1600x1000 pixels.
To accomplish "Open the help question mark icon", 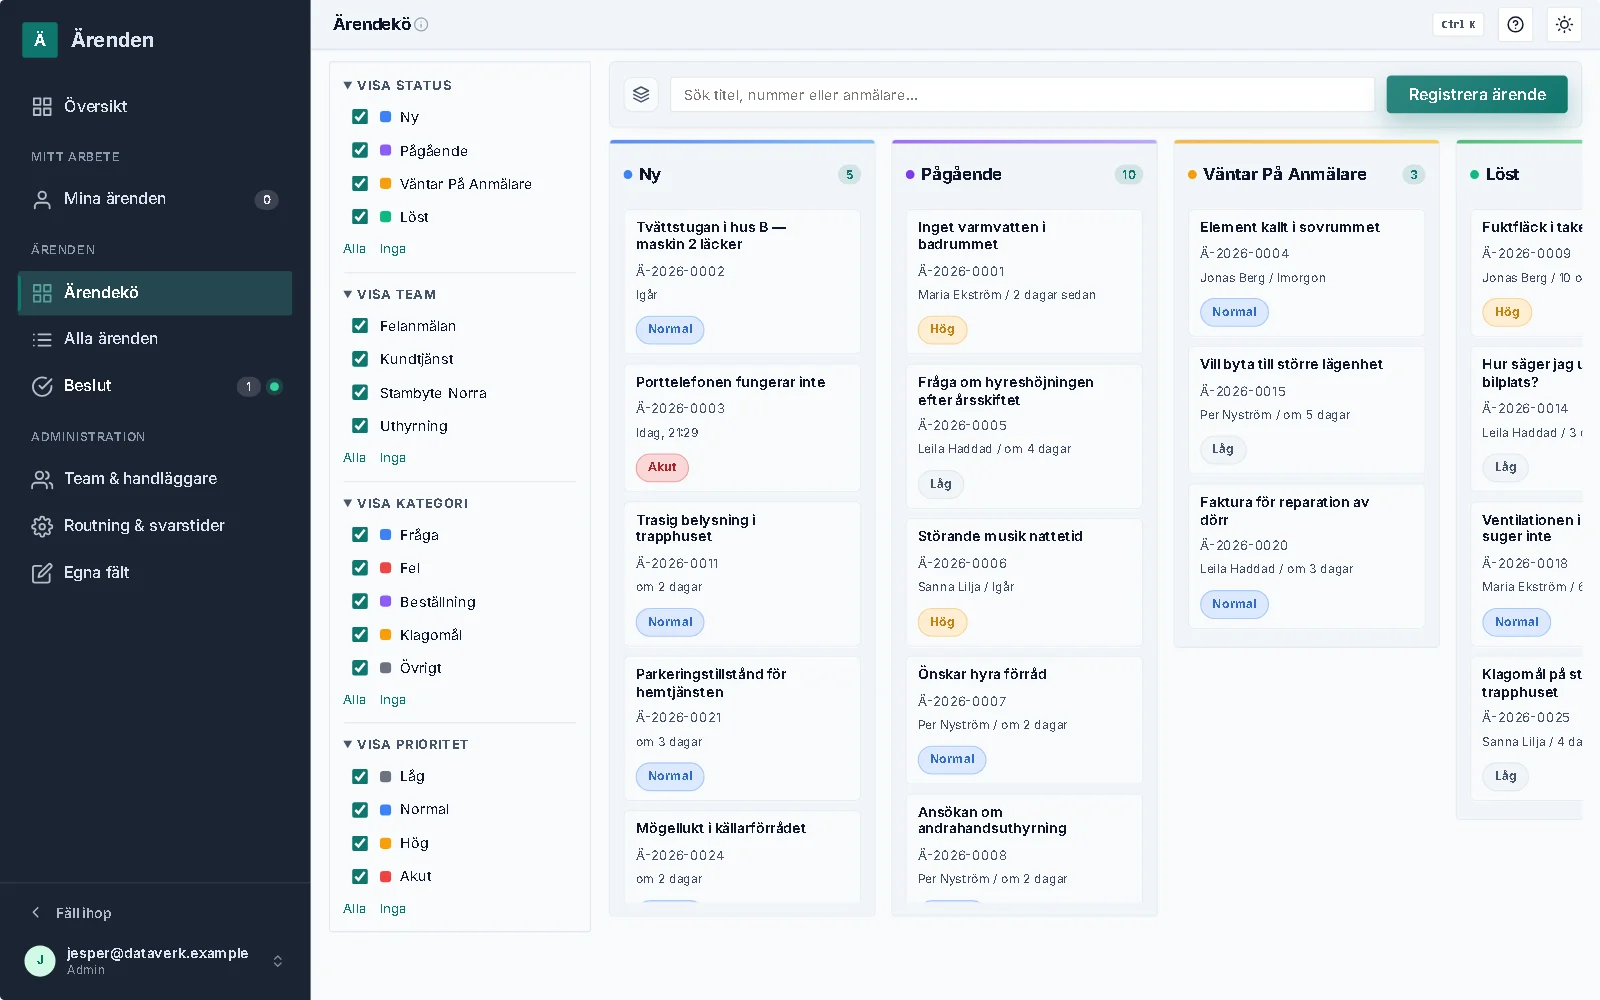I will click(x=1516, y=25).
